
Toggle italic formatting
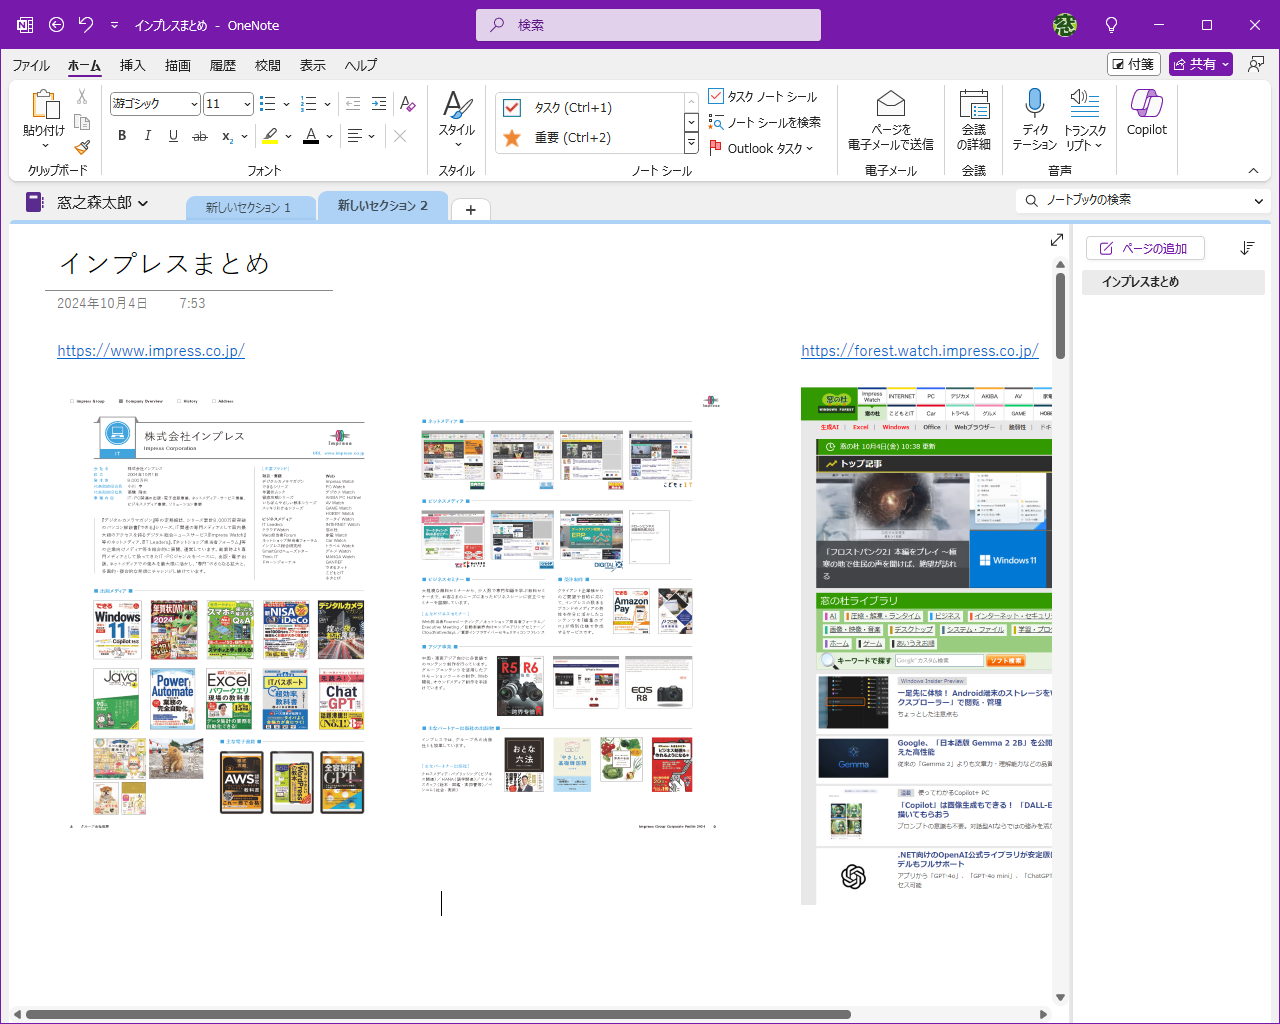tap(148, 136)
